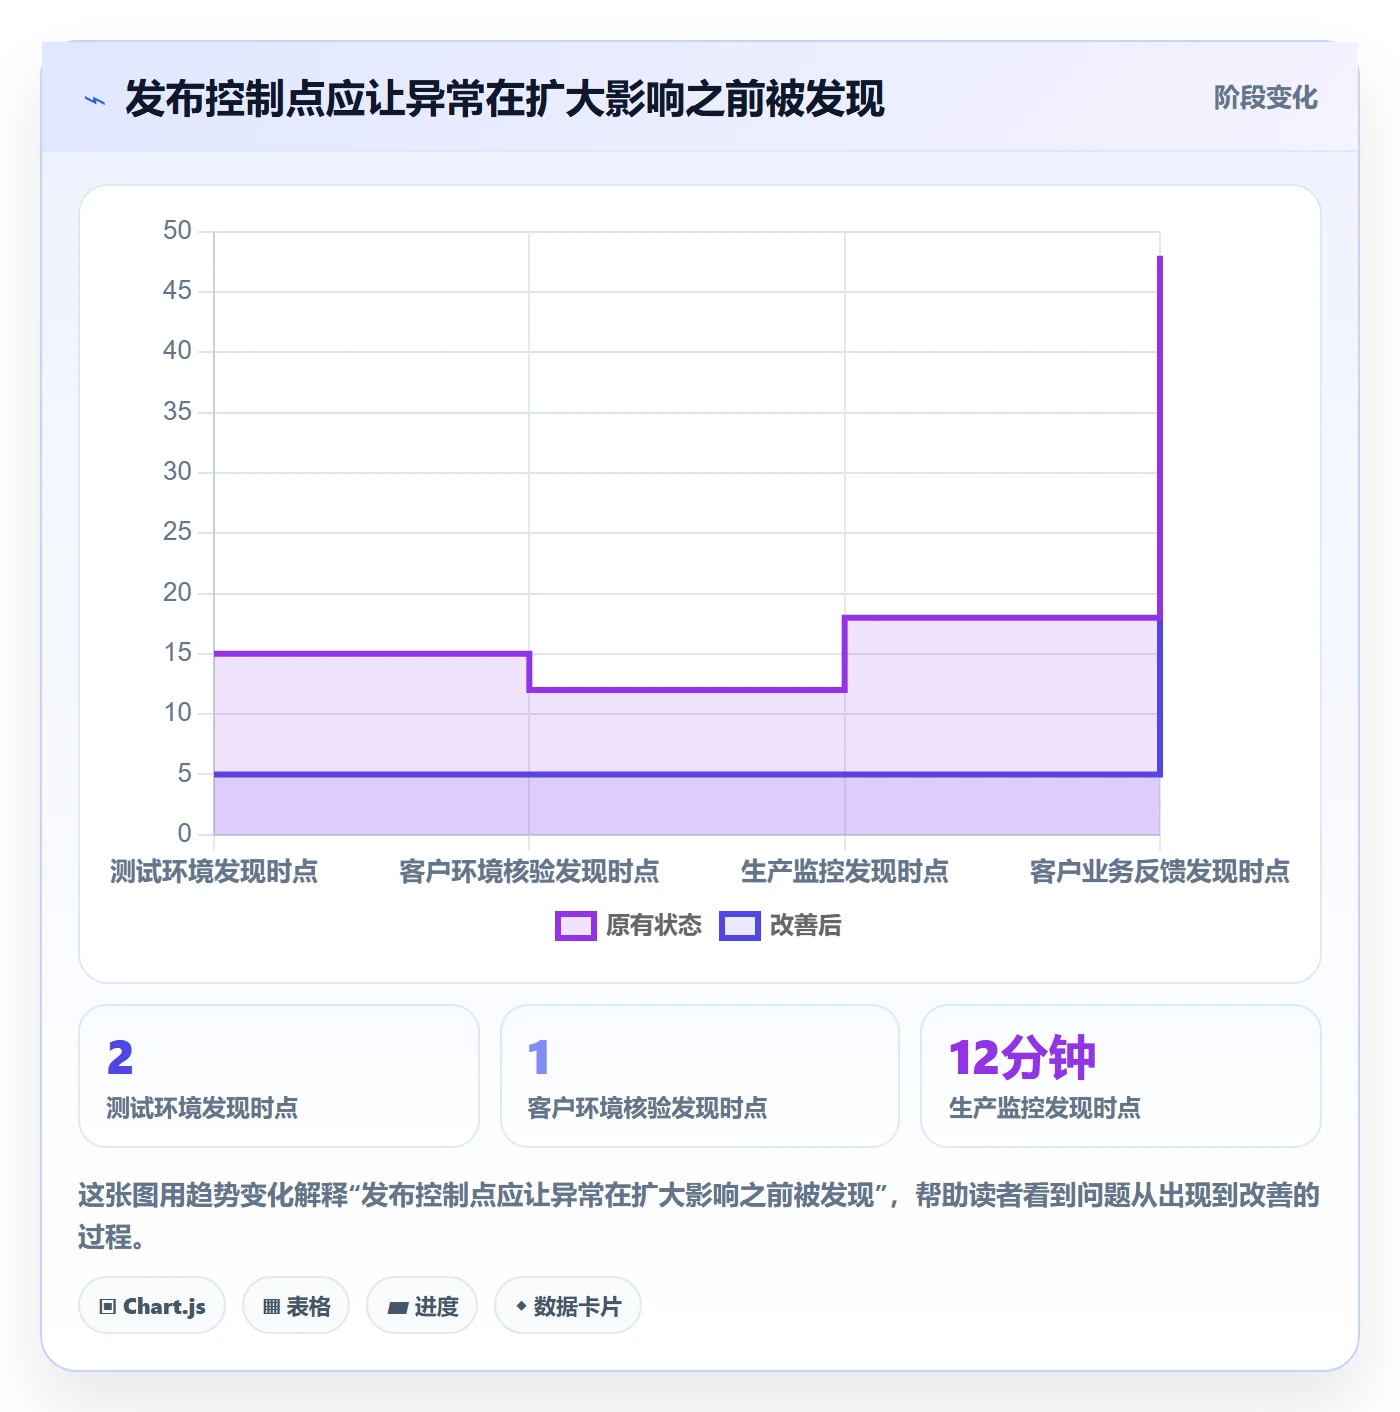Click the purple 原有状态 legend swatch
Image resolution: width=1400 pixels, height=1412 pixels.
point(575,926)
